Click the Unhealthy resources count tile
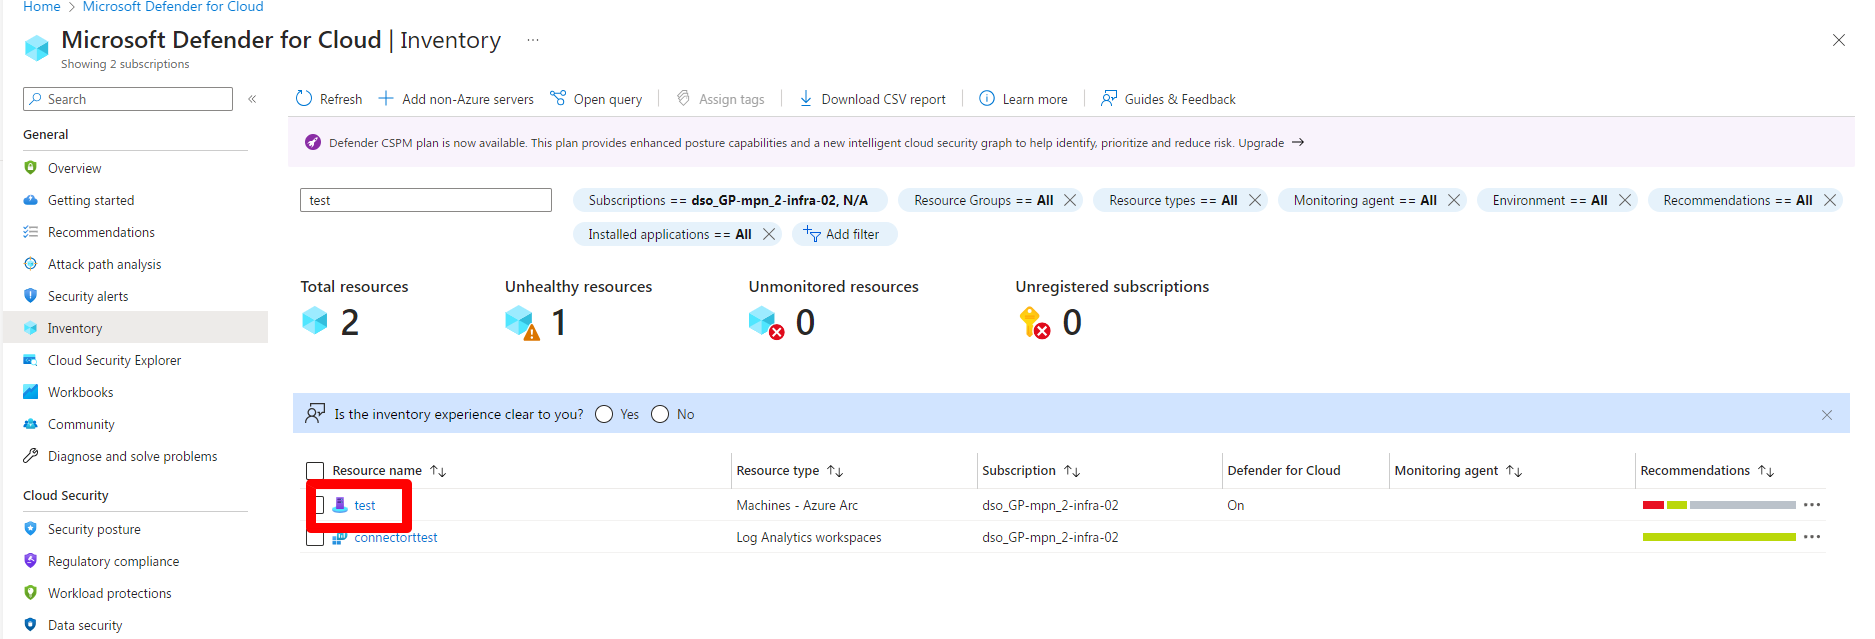 coord(578,309)
